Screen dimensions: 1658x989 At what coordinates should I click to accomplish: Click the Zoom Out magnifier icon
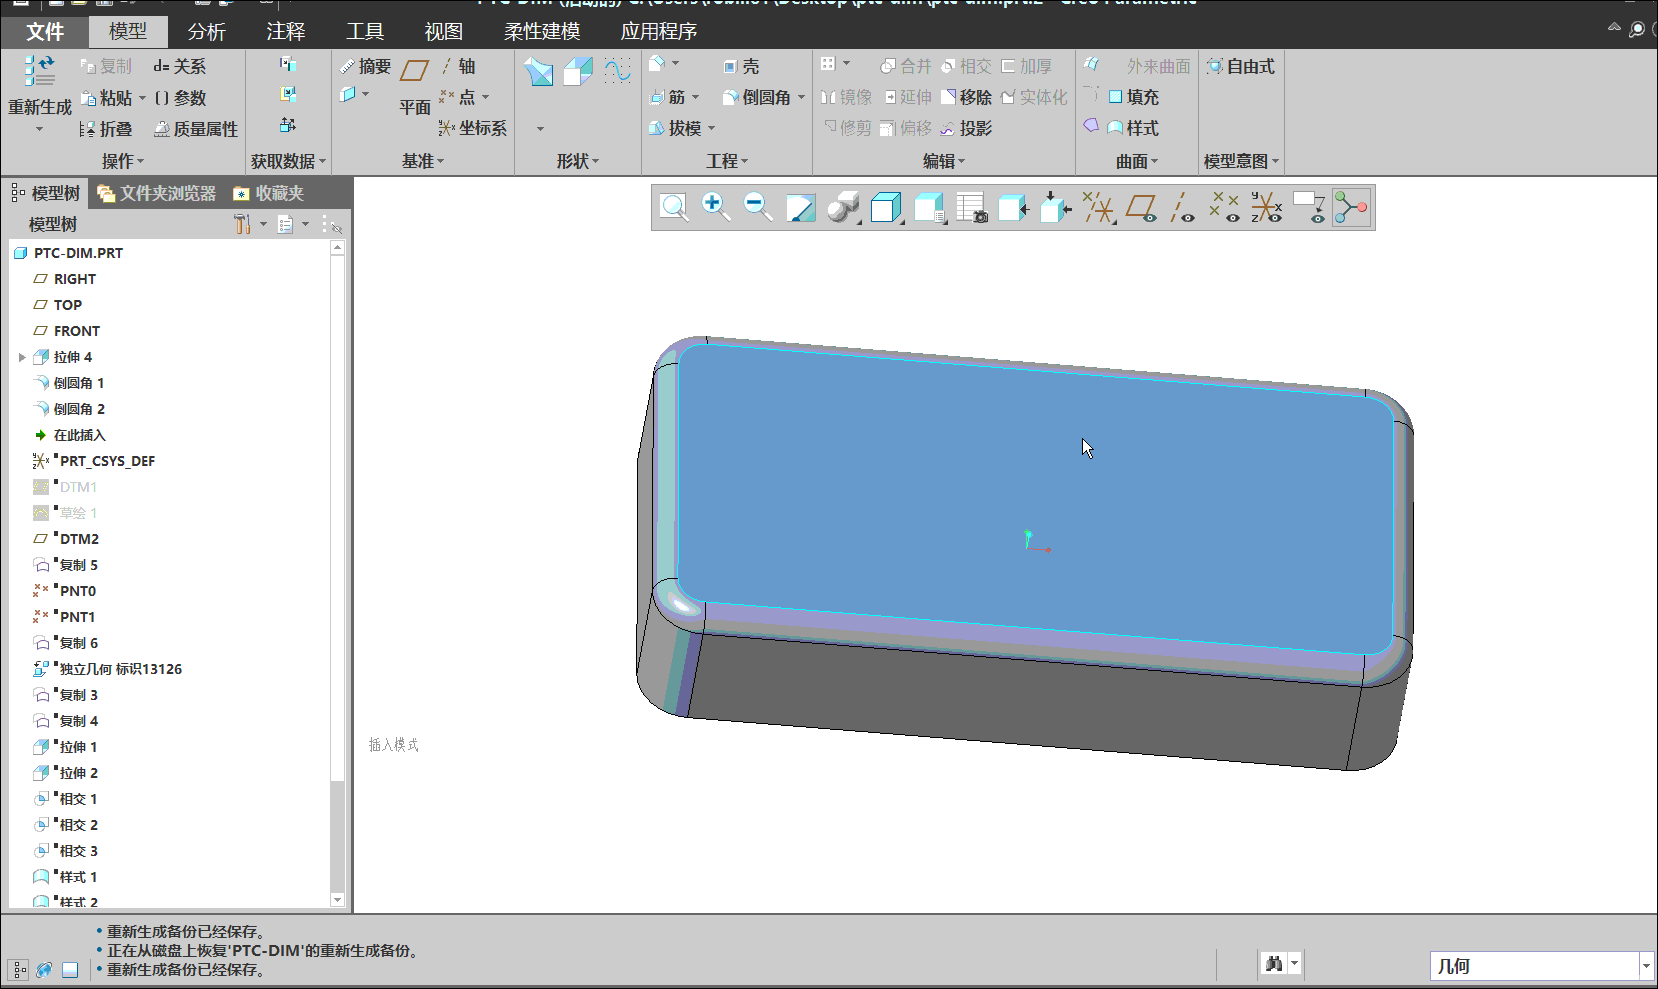(x=758, y=208)
